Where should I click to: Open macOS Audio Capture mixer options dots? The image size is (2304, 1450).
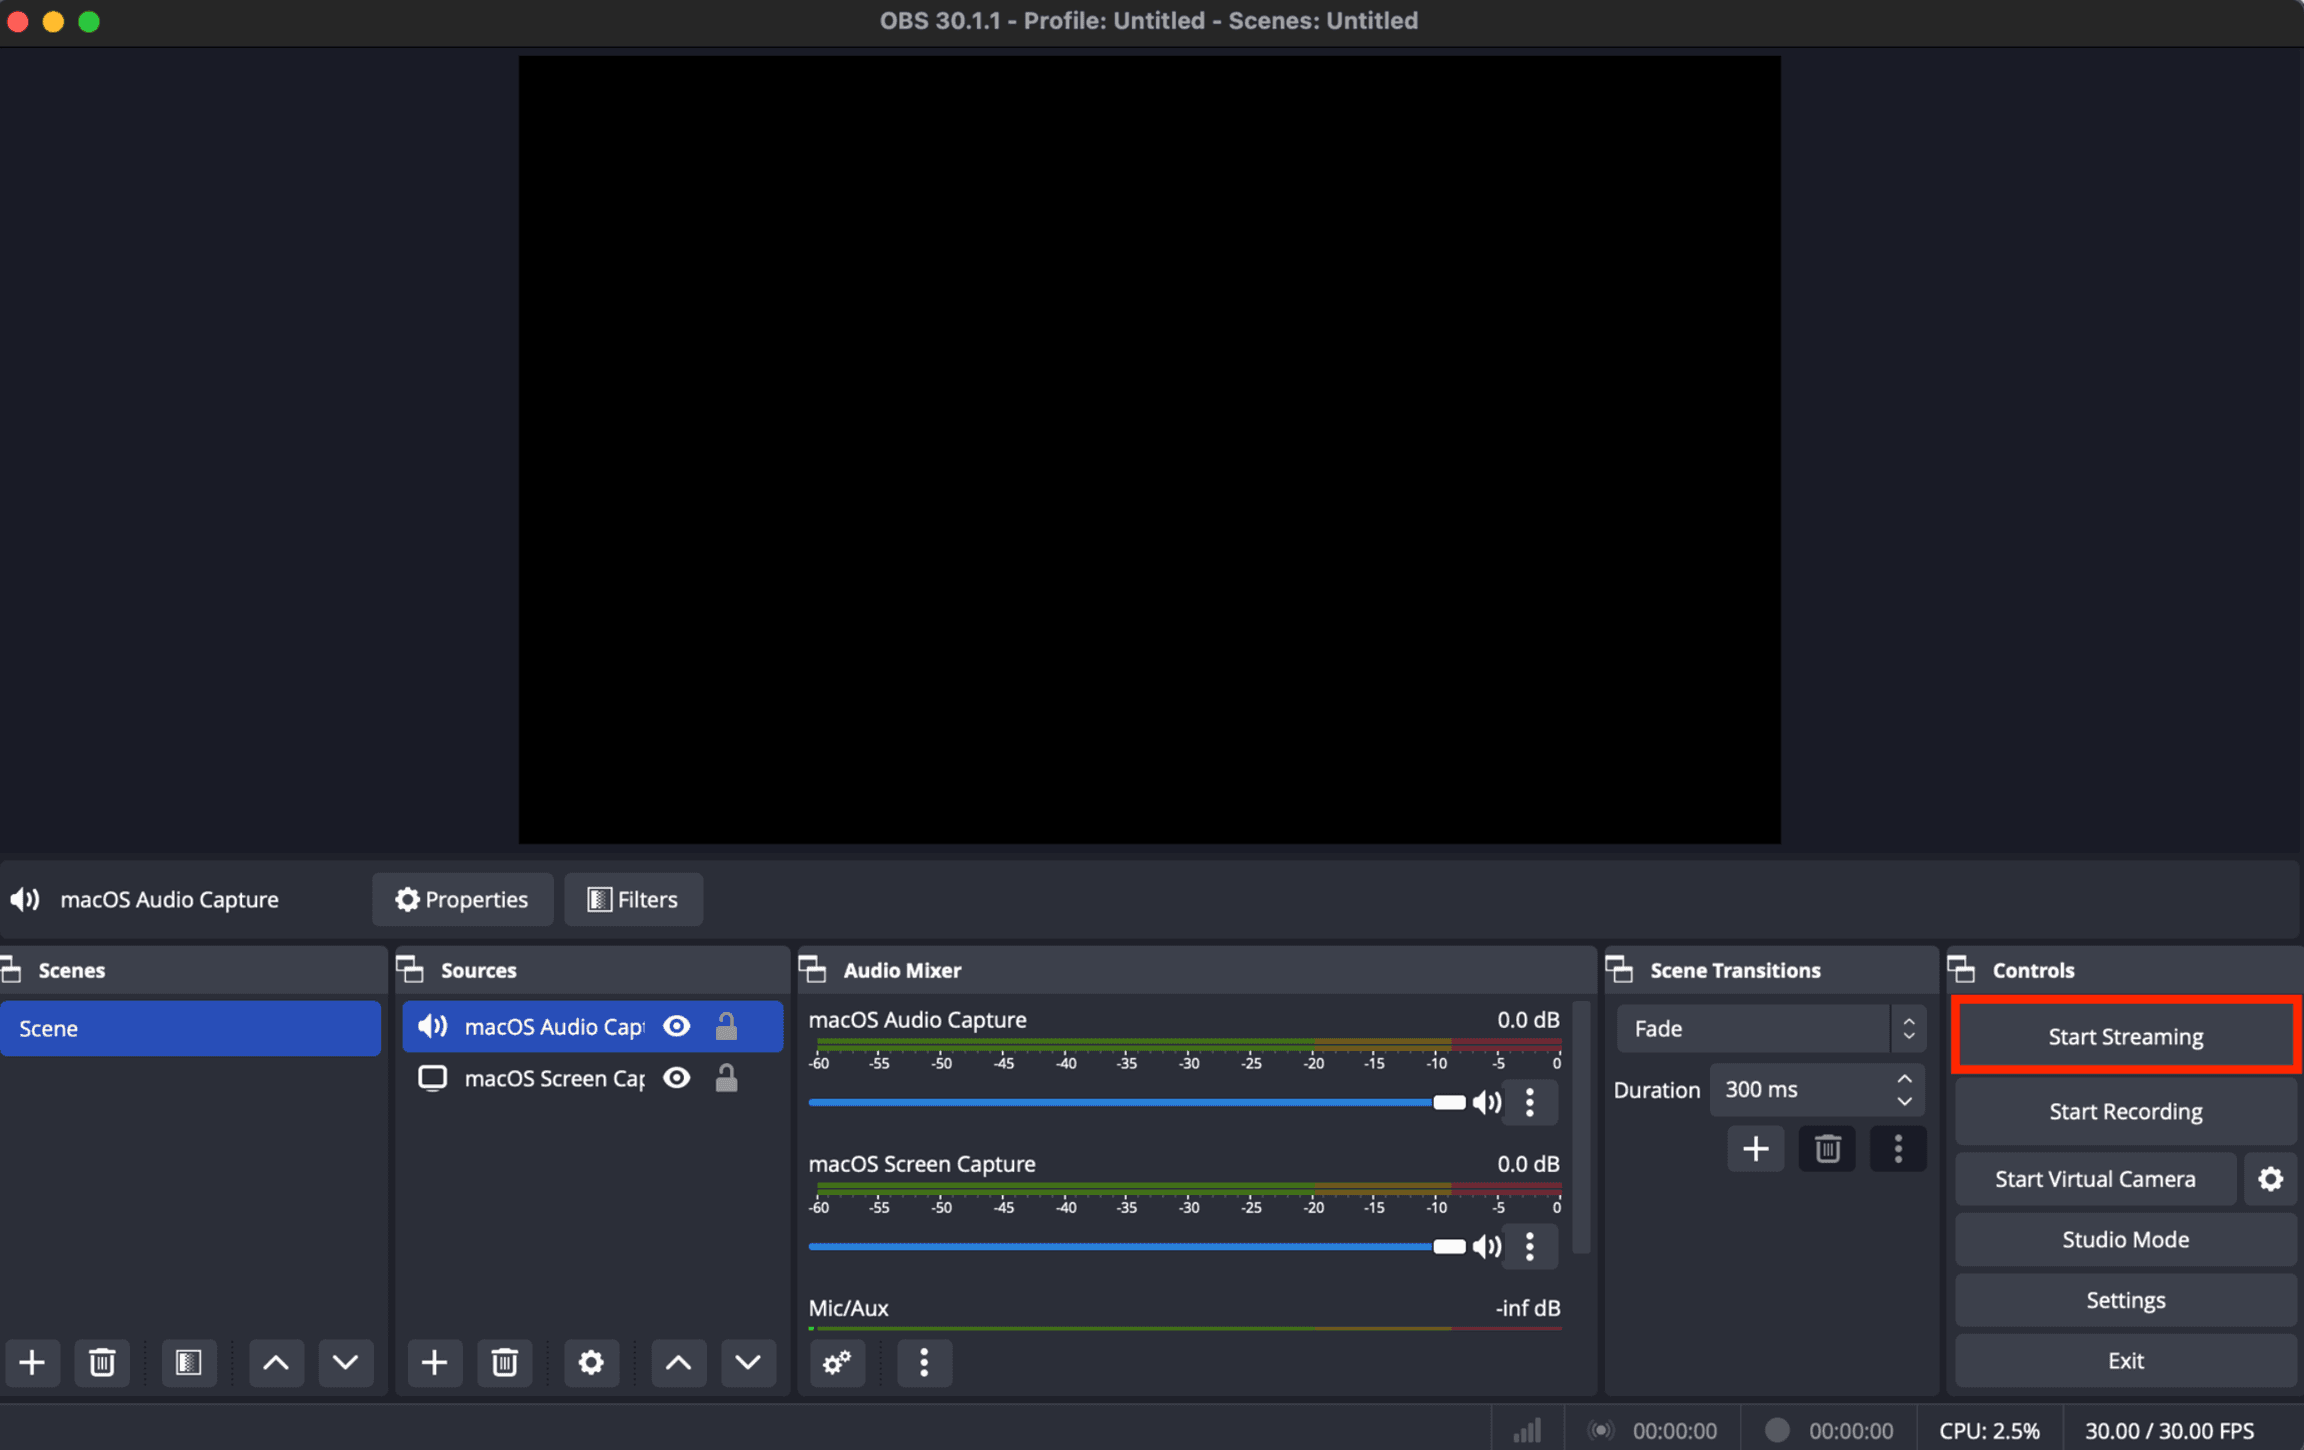tap(1530, 1102)
